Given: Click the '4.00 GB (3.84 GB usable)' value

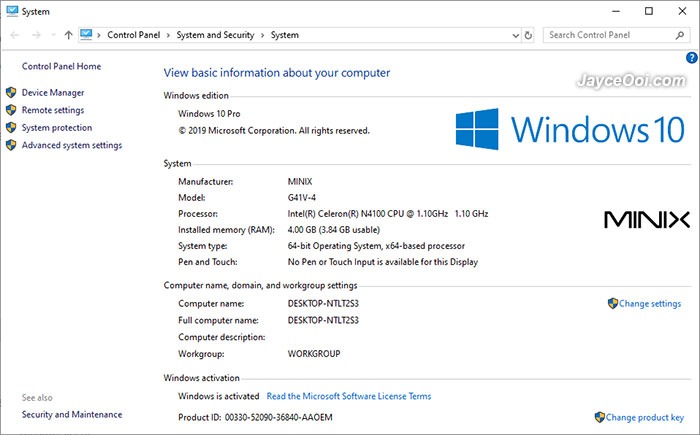Looking at the screenshot, I should click(333, 230).
